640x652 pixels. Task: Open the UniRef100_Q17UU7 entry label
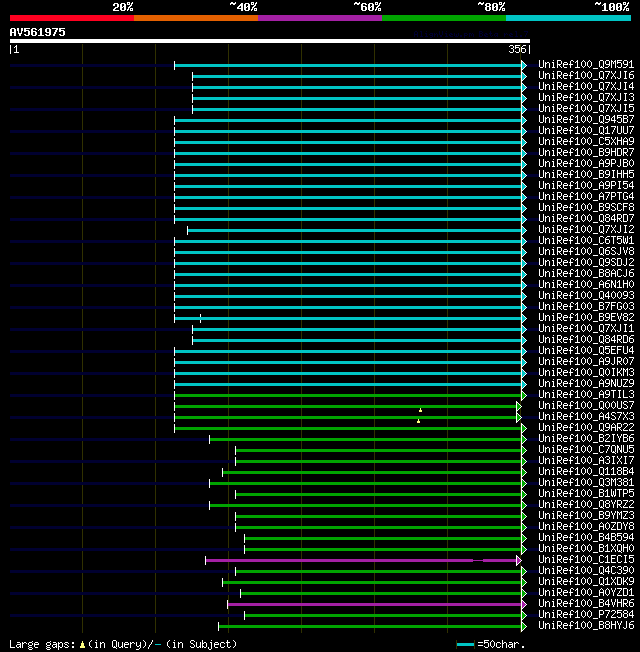(586, 131)
